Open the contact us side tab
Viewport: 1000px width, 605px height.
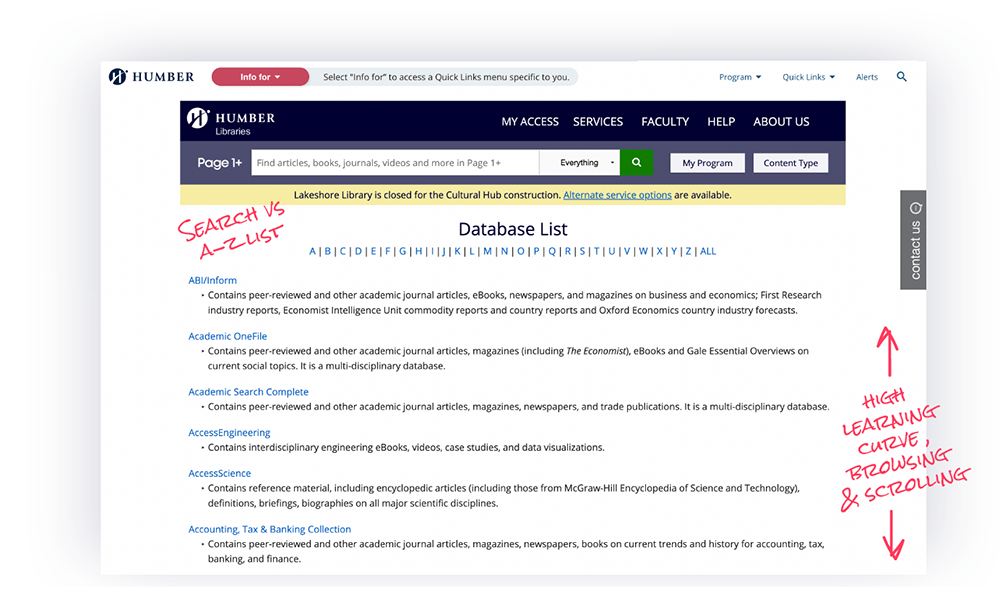click(913, 240)
